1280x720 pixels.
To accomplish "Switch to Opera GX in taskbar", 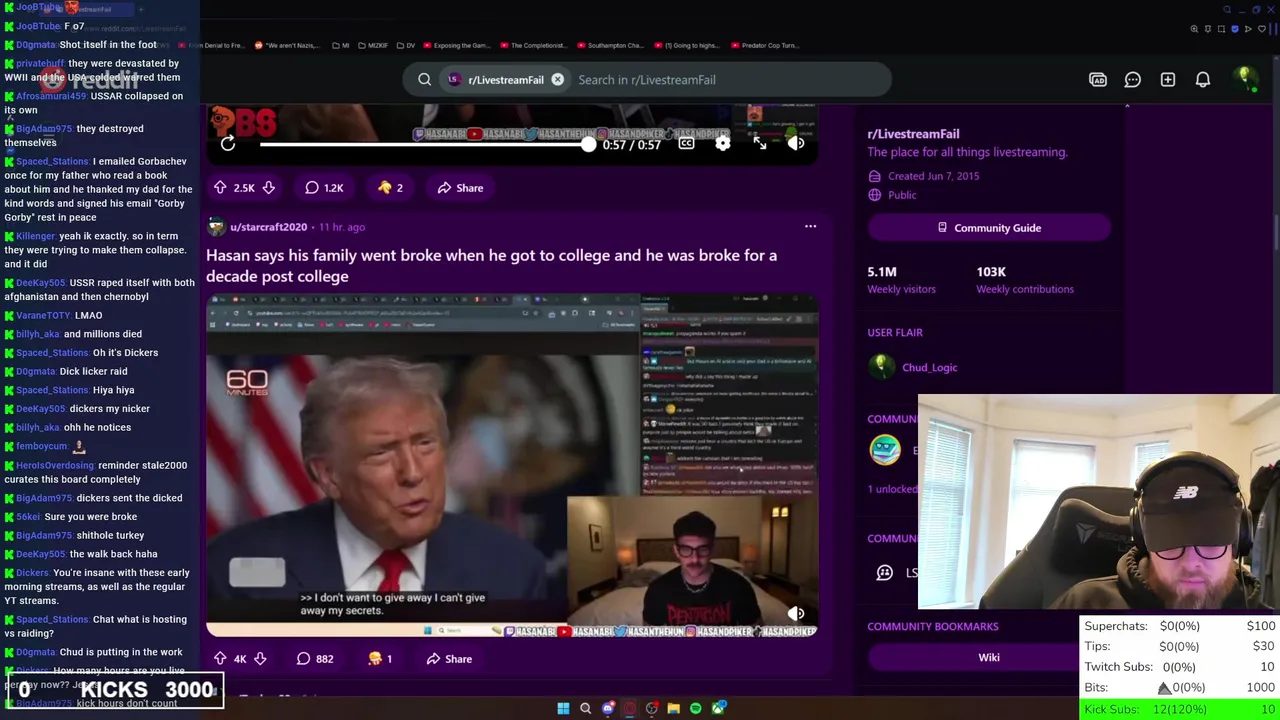I will tap(629, 709).
